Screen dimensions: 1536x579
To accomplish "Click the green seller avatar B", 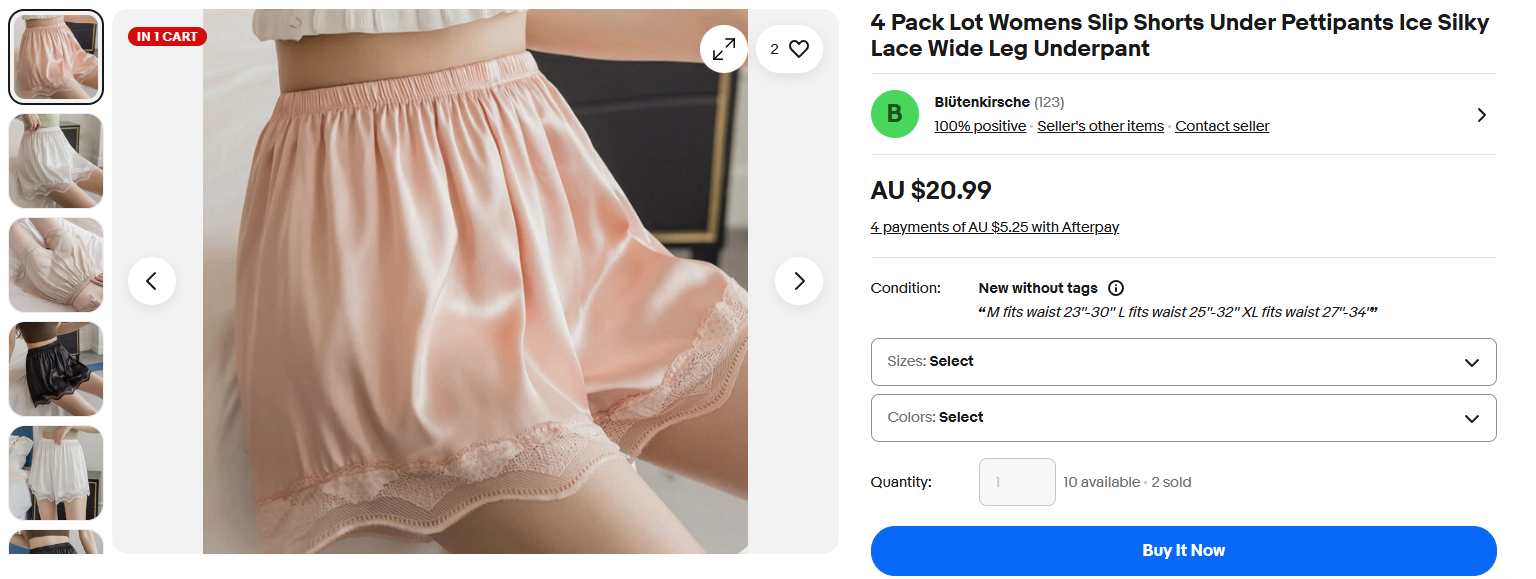I will tap(894, 114).
